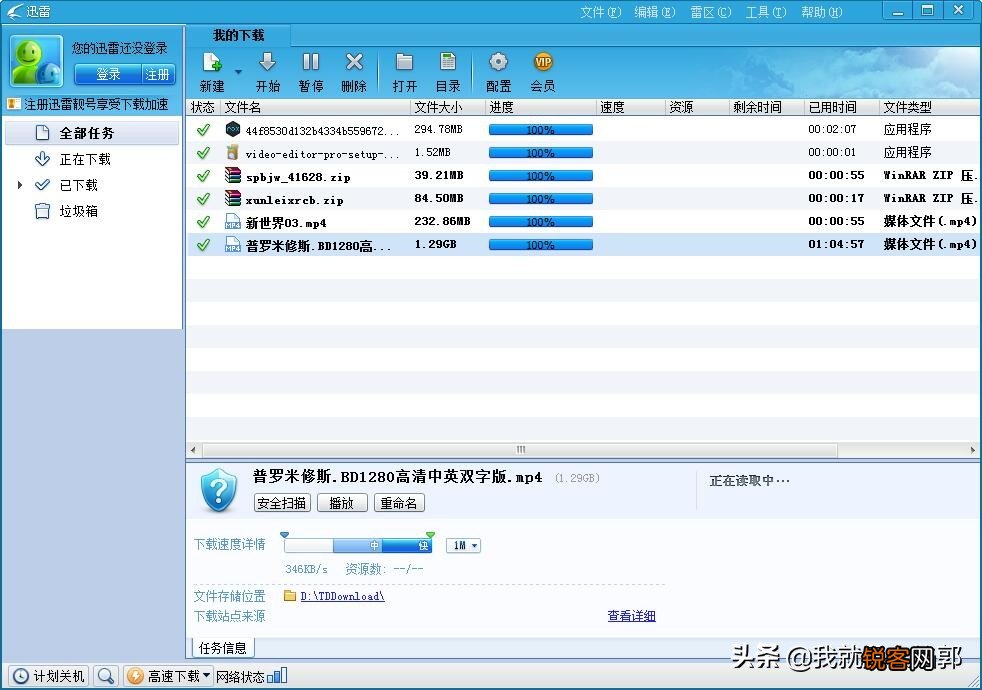Click the 注册 register button
Viewport: 982px width, 690px height.
(x=158, y=75)
